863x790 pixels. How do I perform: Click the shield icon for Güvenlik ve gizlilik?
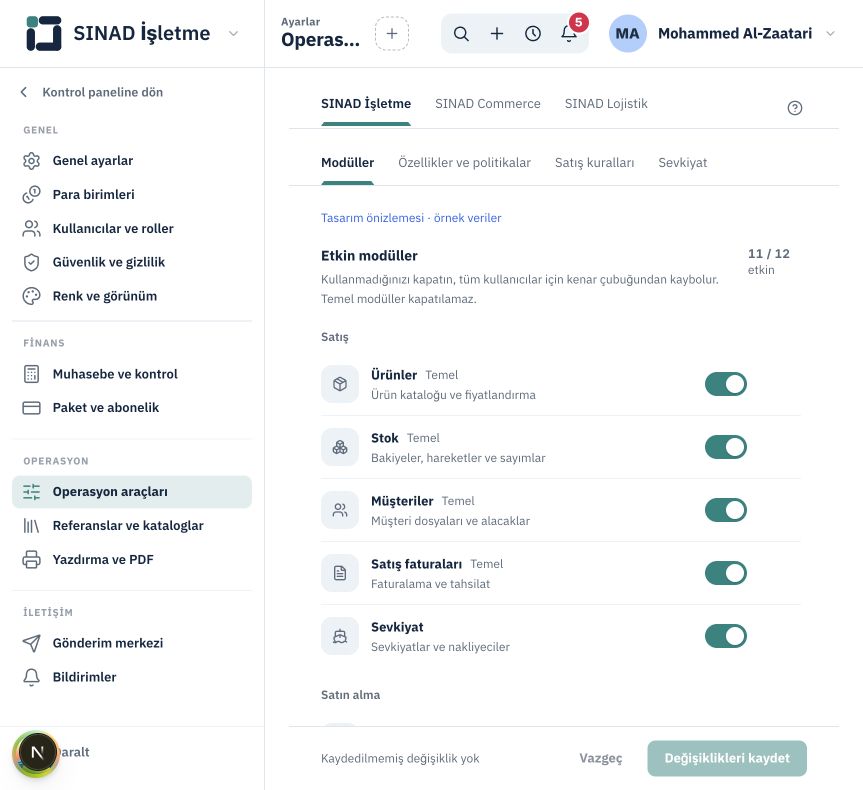click(x=31, y=262)
